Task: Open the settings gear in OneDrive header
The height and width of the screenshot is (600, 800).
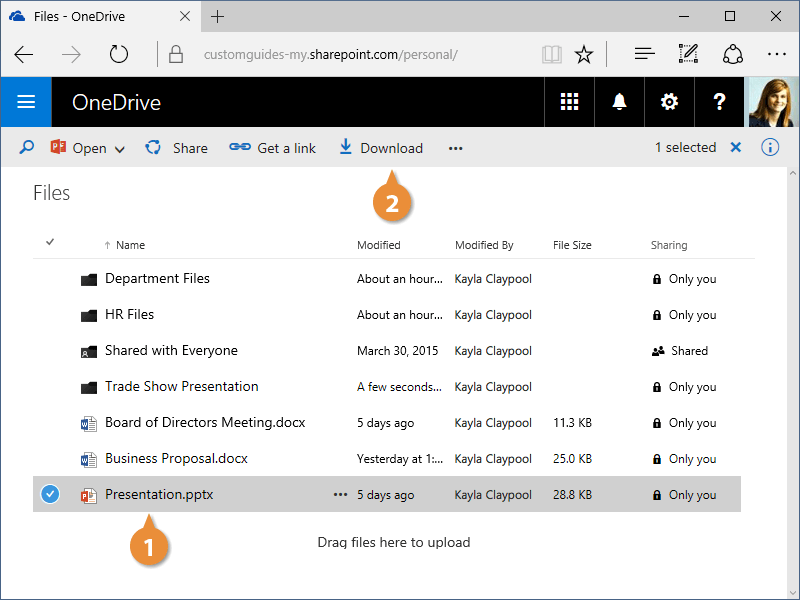Action: (x=669, y=102)
